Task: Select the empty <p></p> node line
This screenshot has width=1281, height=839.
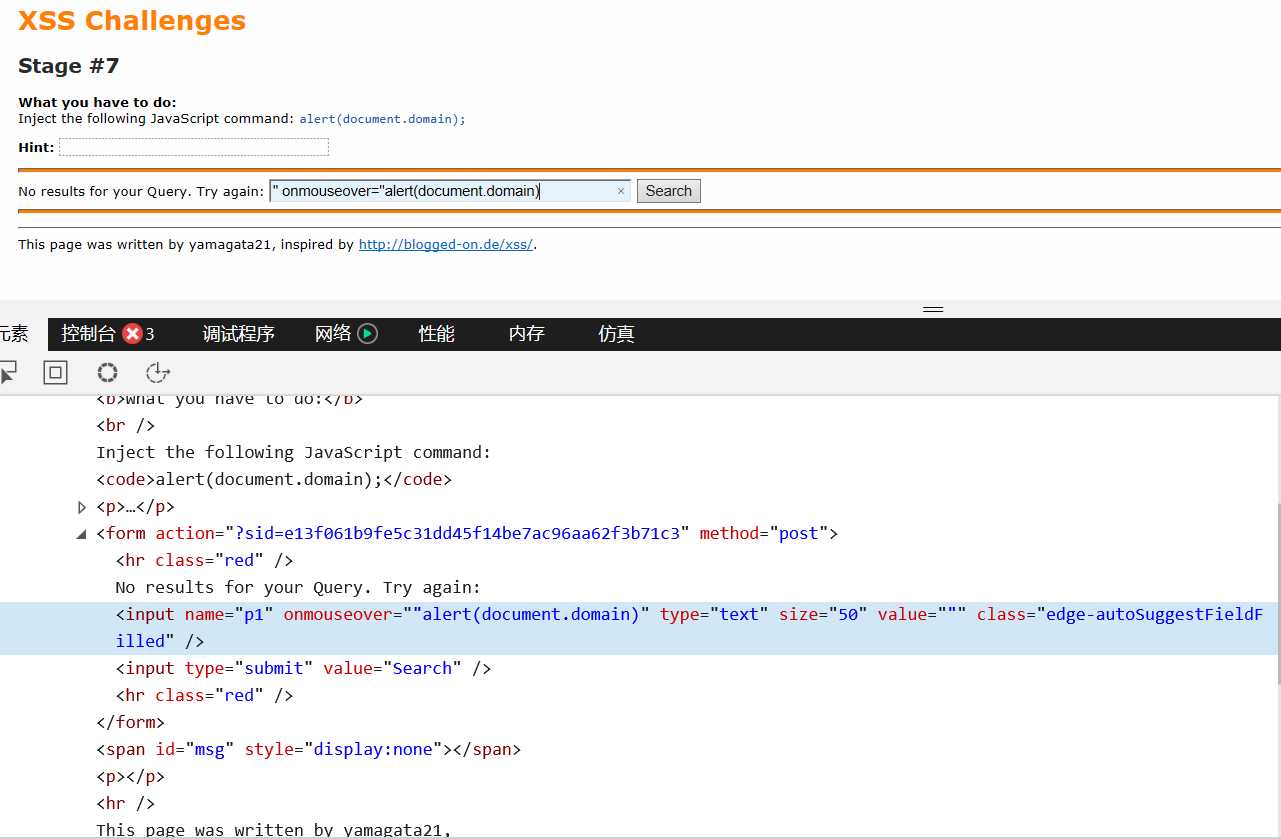Action: pos(130,776)
